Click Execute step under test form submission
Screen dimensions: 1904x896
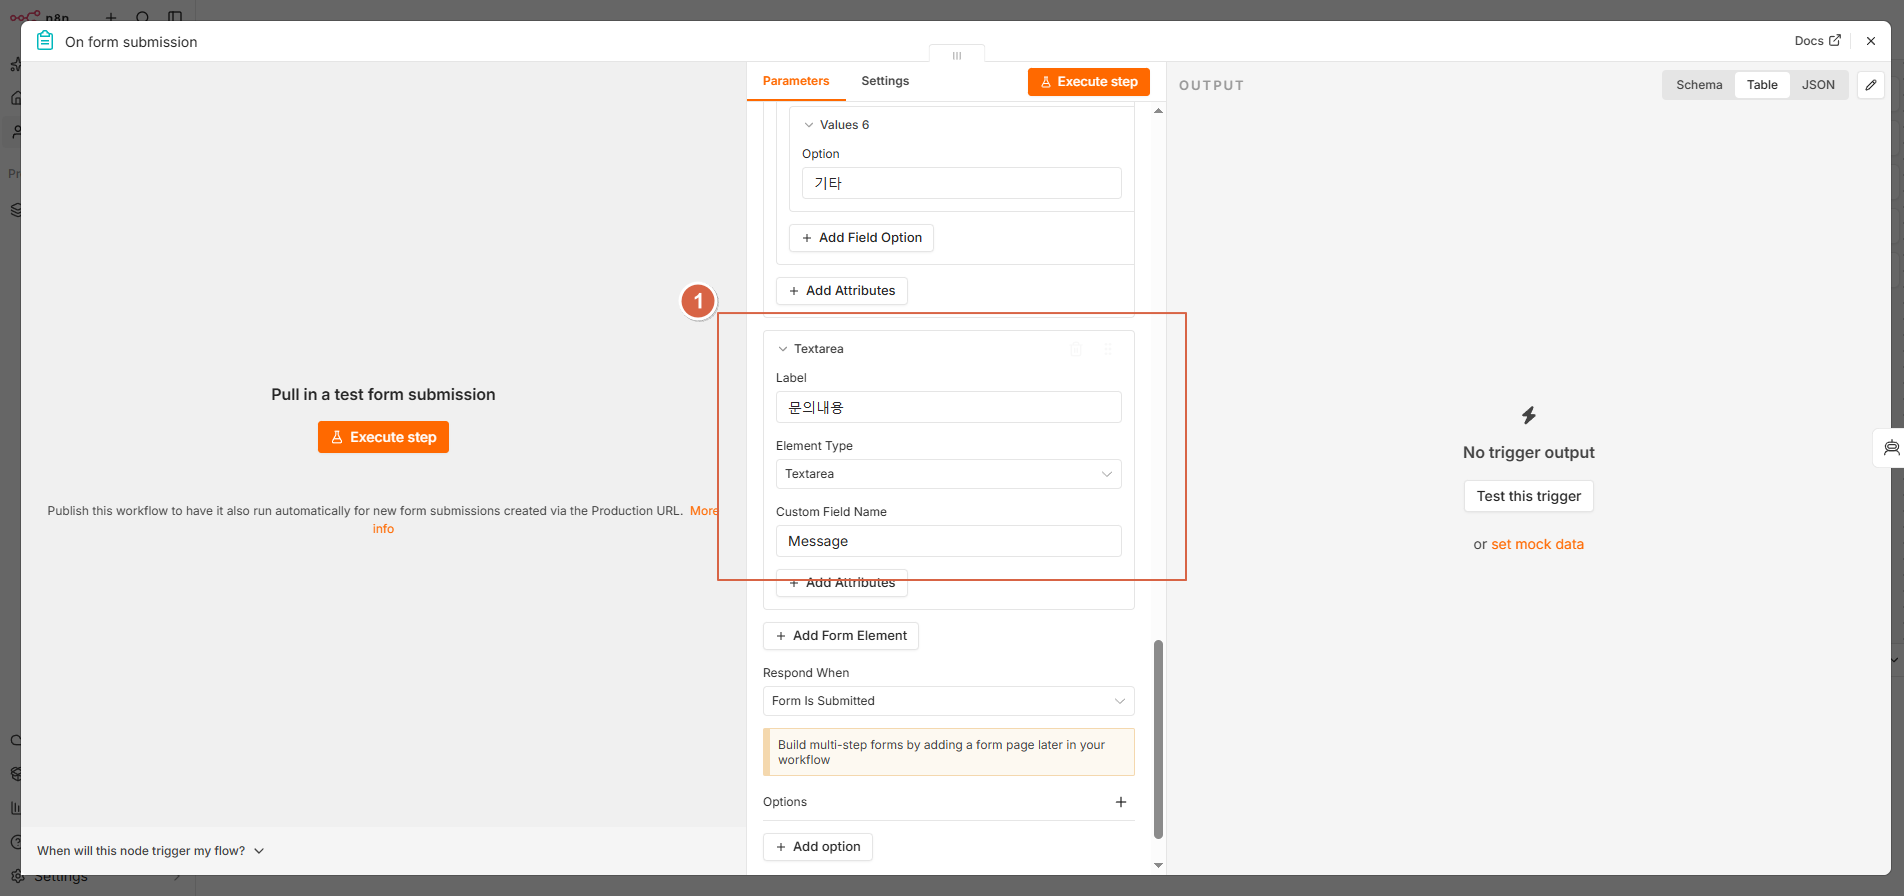coord(383,437)
